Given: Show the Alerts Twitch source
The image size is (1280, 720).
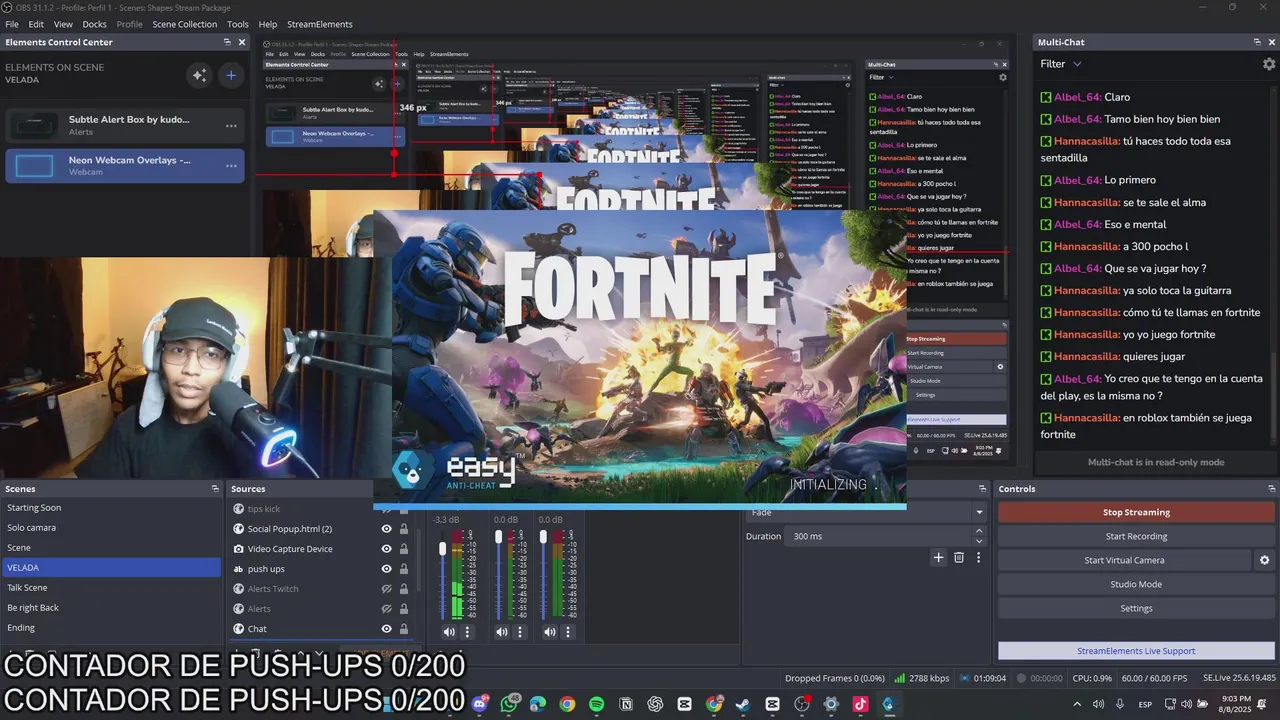Looking at the screenshot, I should pos(386,589).
